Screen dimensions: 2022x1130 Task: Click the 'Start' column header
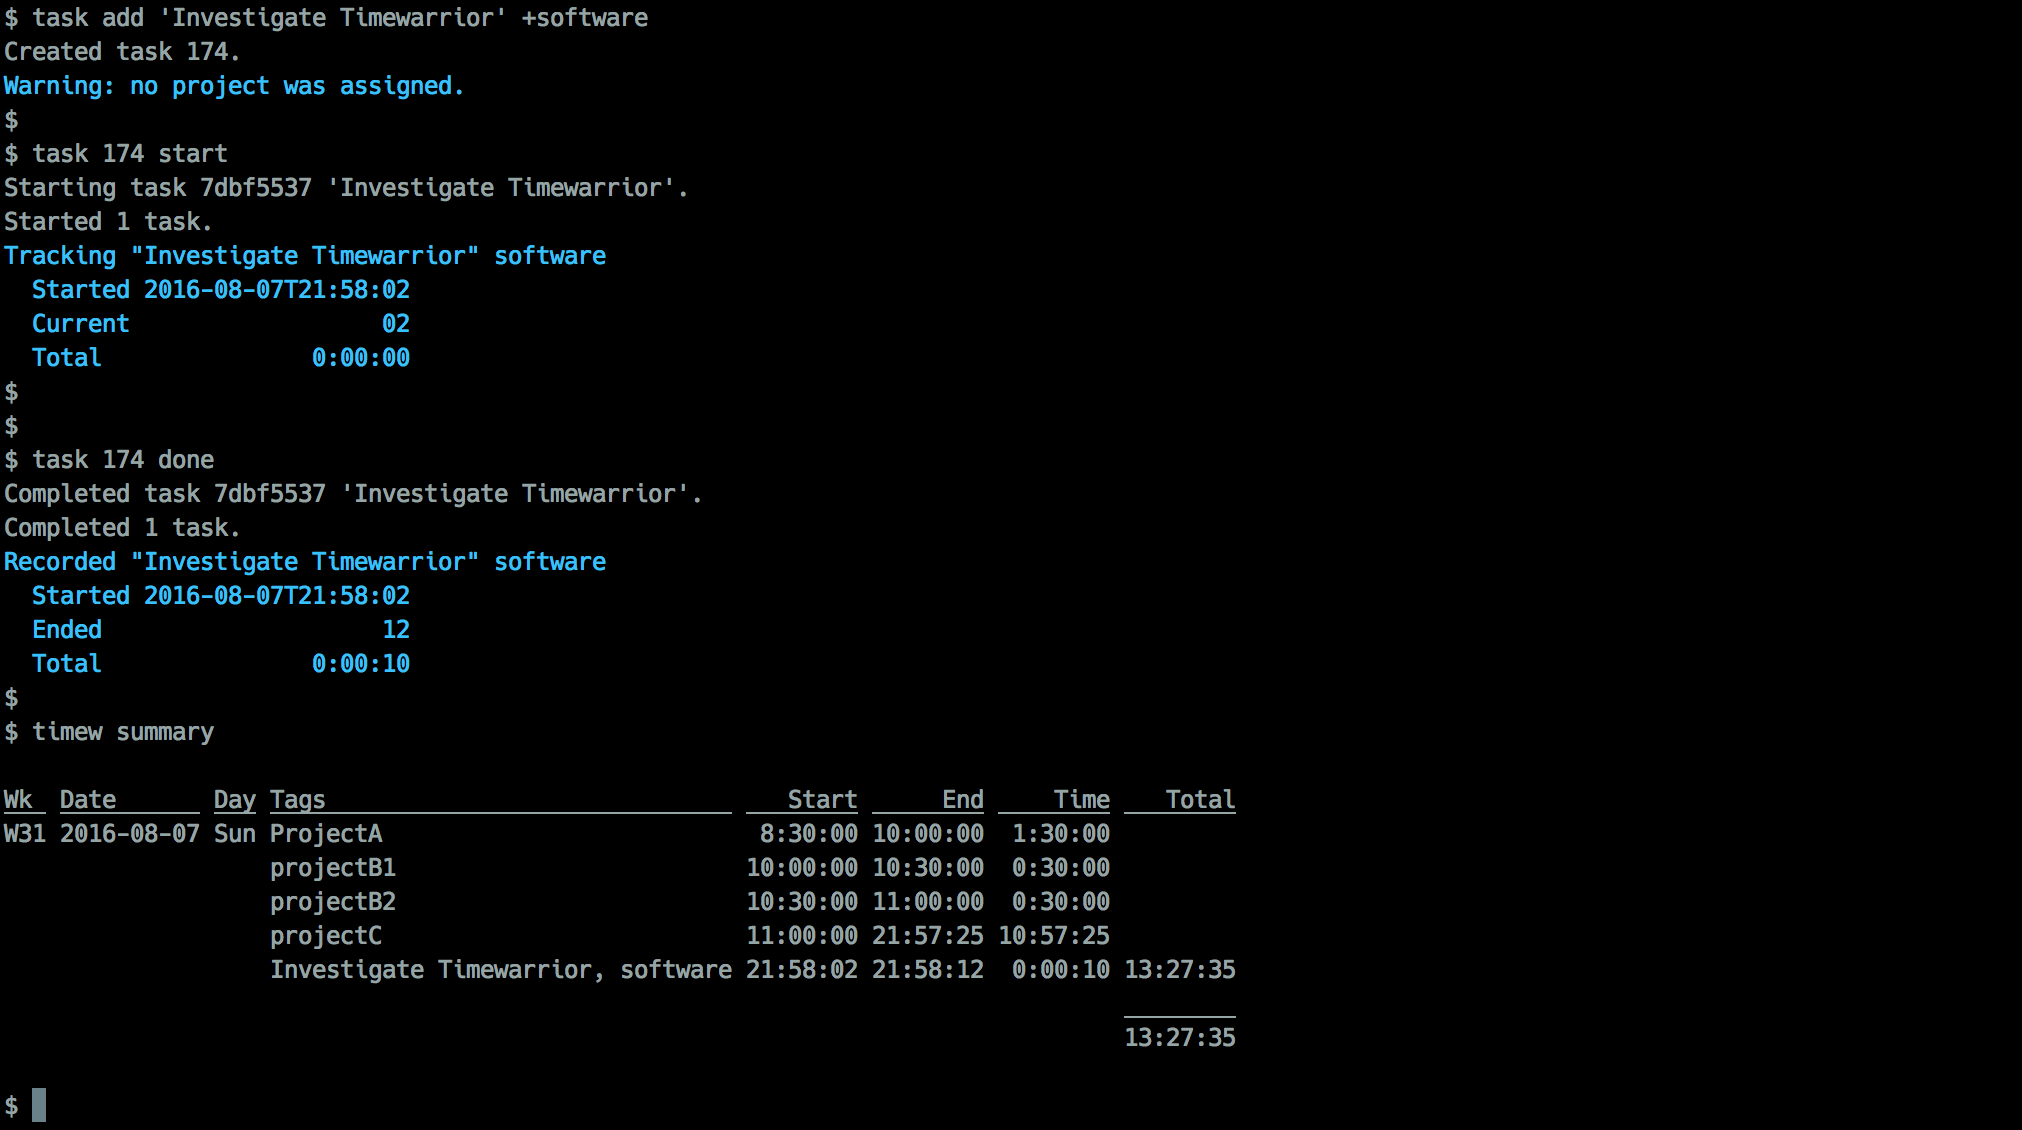coord(823,800)
